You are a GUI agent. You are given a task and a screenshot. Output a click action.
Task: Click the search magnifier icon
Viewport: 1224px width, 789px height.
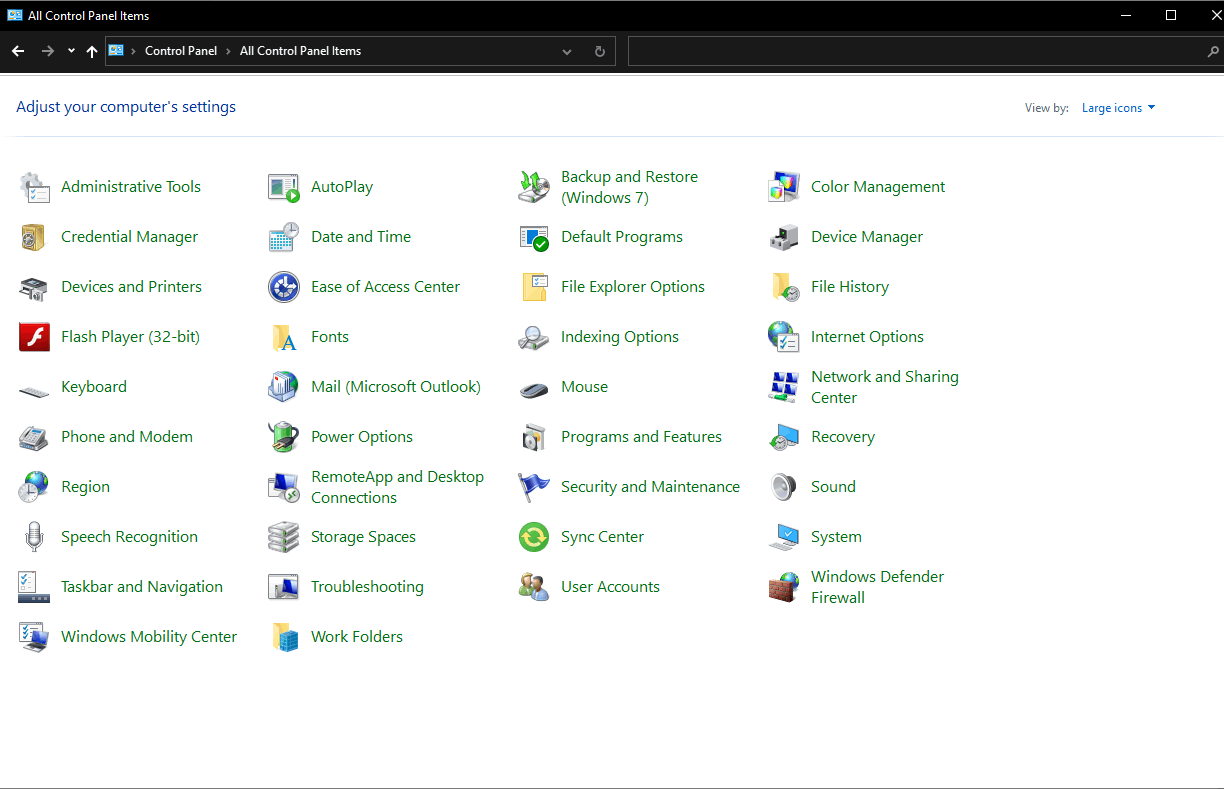pos(1213,51)
